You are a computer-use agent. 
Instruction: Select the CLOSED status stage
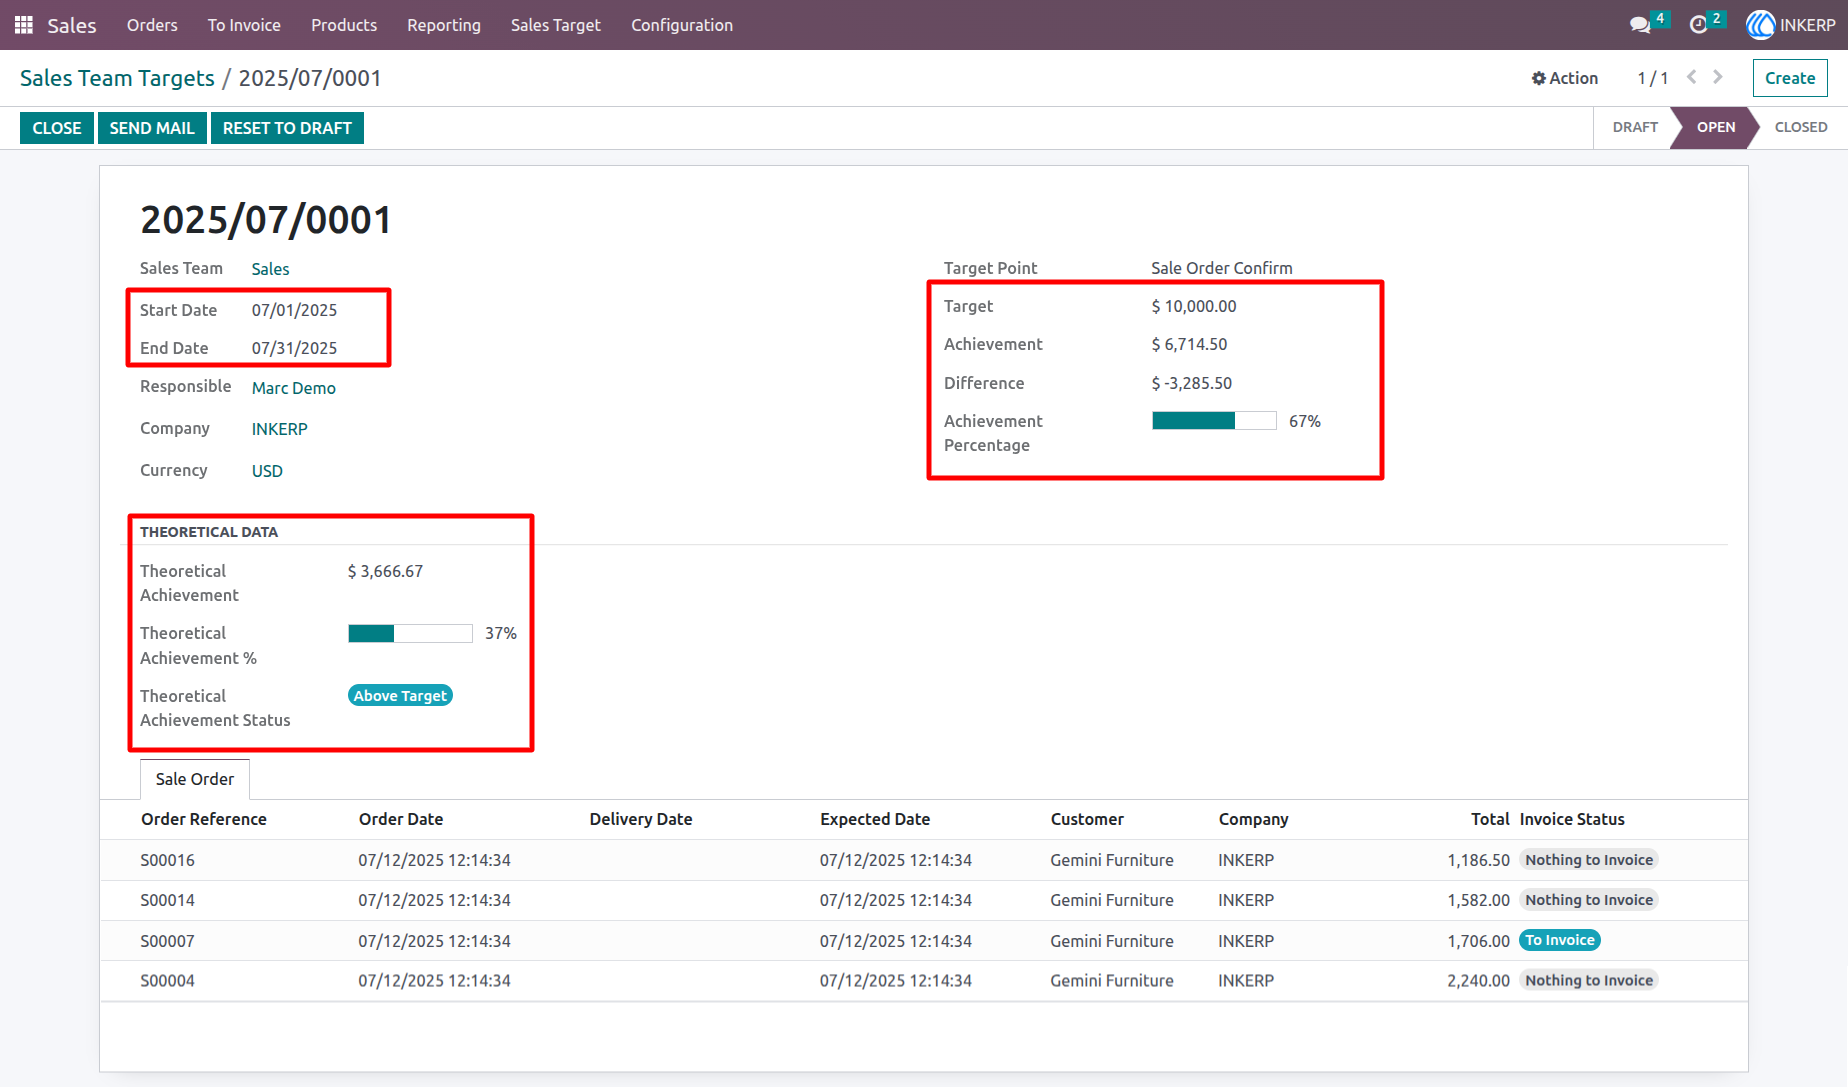tap(1801, 127)
